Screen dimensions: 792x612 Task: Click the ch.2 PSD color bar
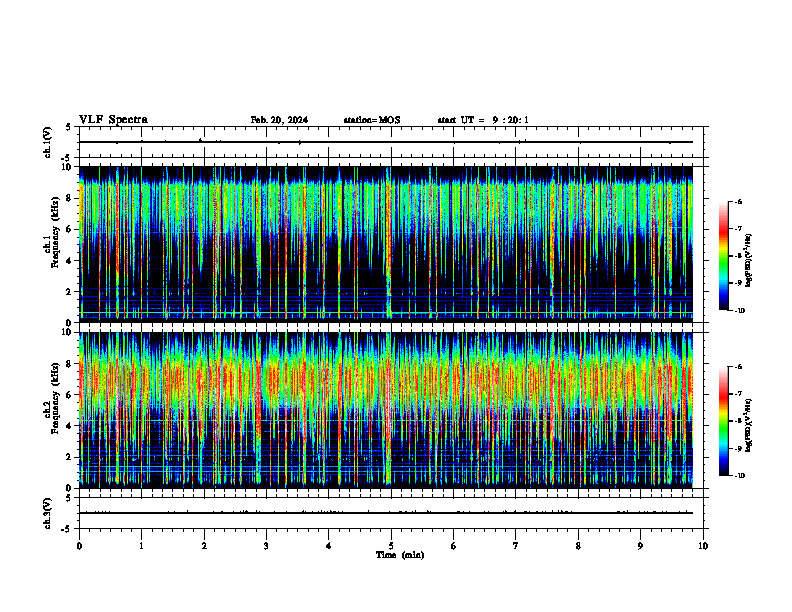tap(723, 421)
